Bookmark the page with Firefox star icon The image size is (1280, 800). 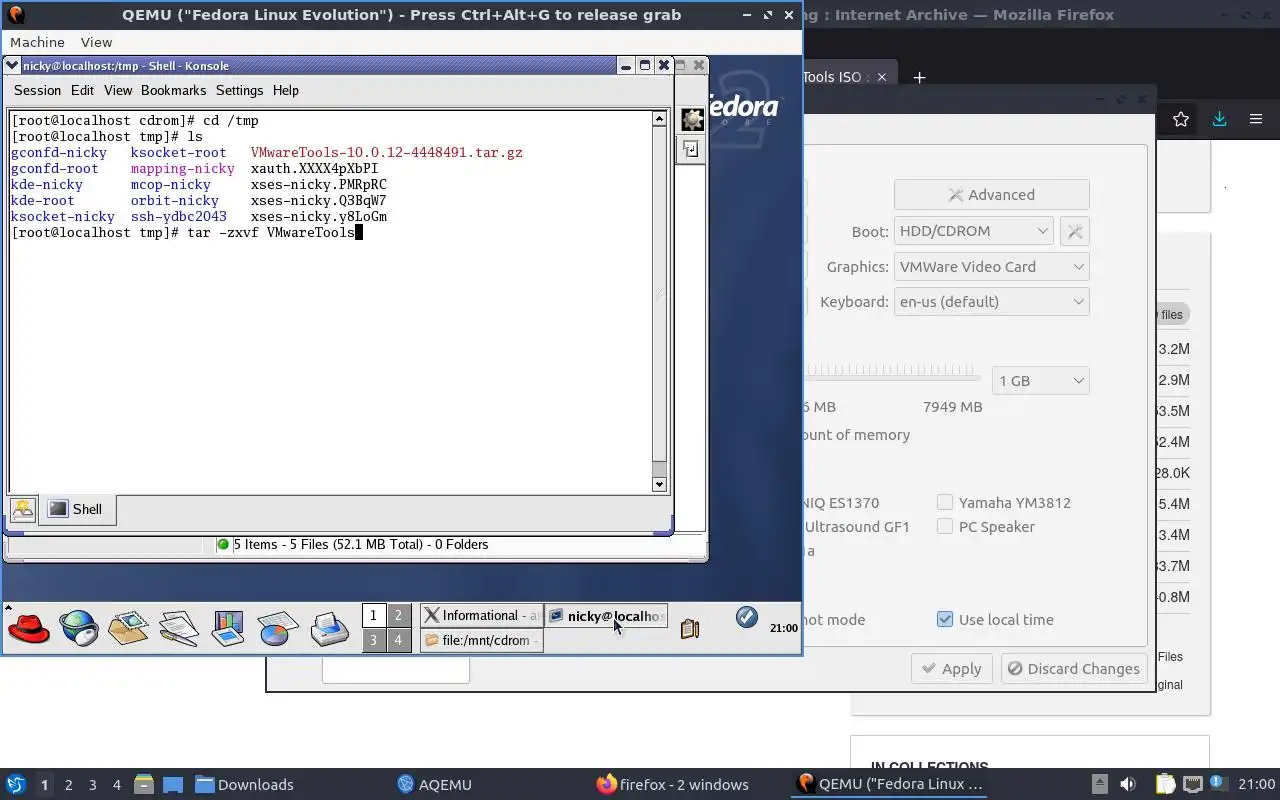(1181, 120)
